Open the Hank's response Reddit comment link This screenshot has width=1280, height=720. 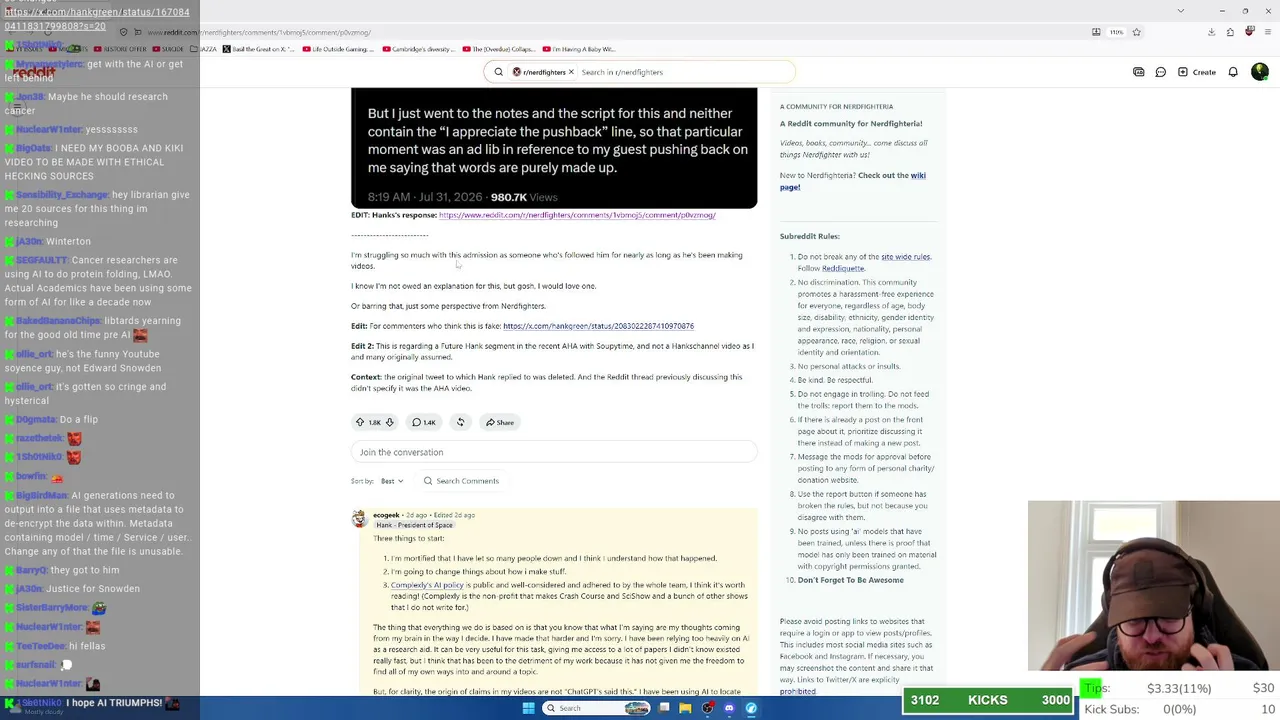[x=577, y=215]
